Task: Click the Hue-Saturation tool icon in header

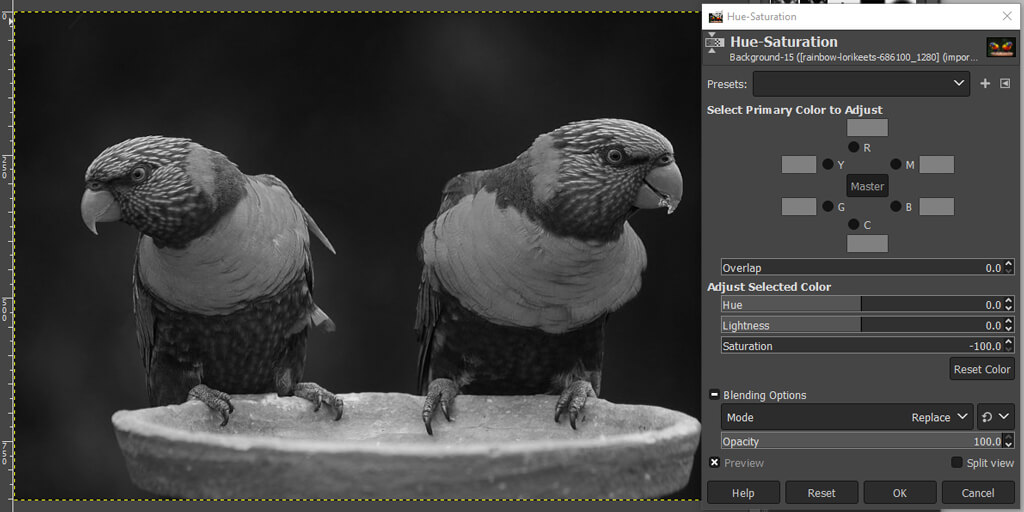Action: click(x=715, y=44)
